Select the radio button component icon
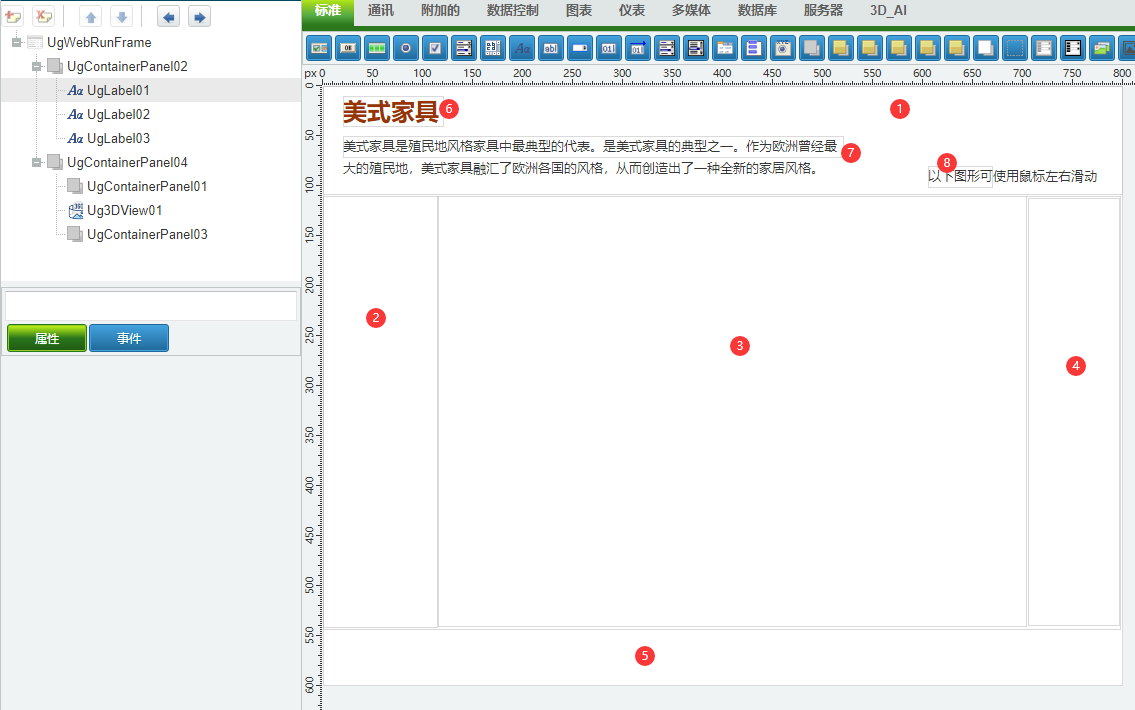The height and width of the screenshot is (710, 1135). [x=406, y=48]
